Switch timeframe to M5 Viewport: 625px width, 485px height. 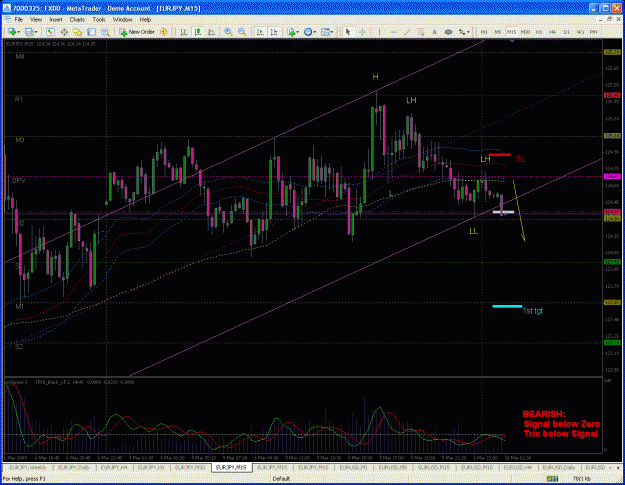[498, 32]
